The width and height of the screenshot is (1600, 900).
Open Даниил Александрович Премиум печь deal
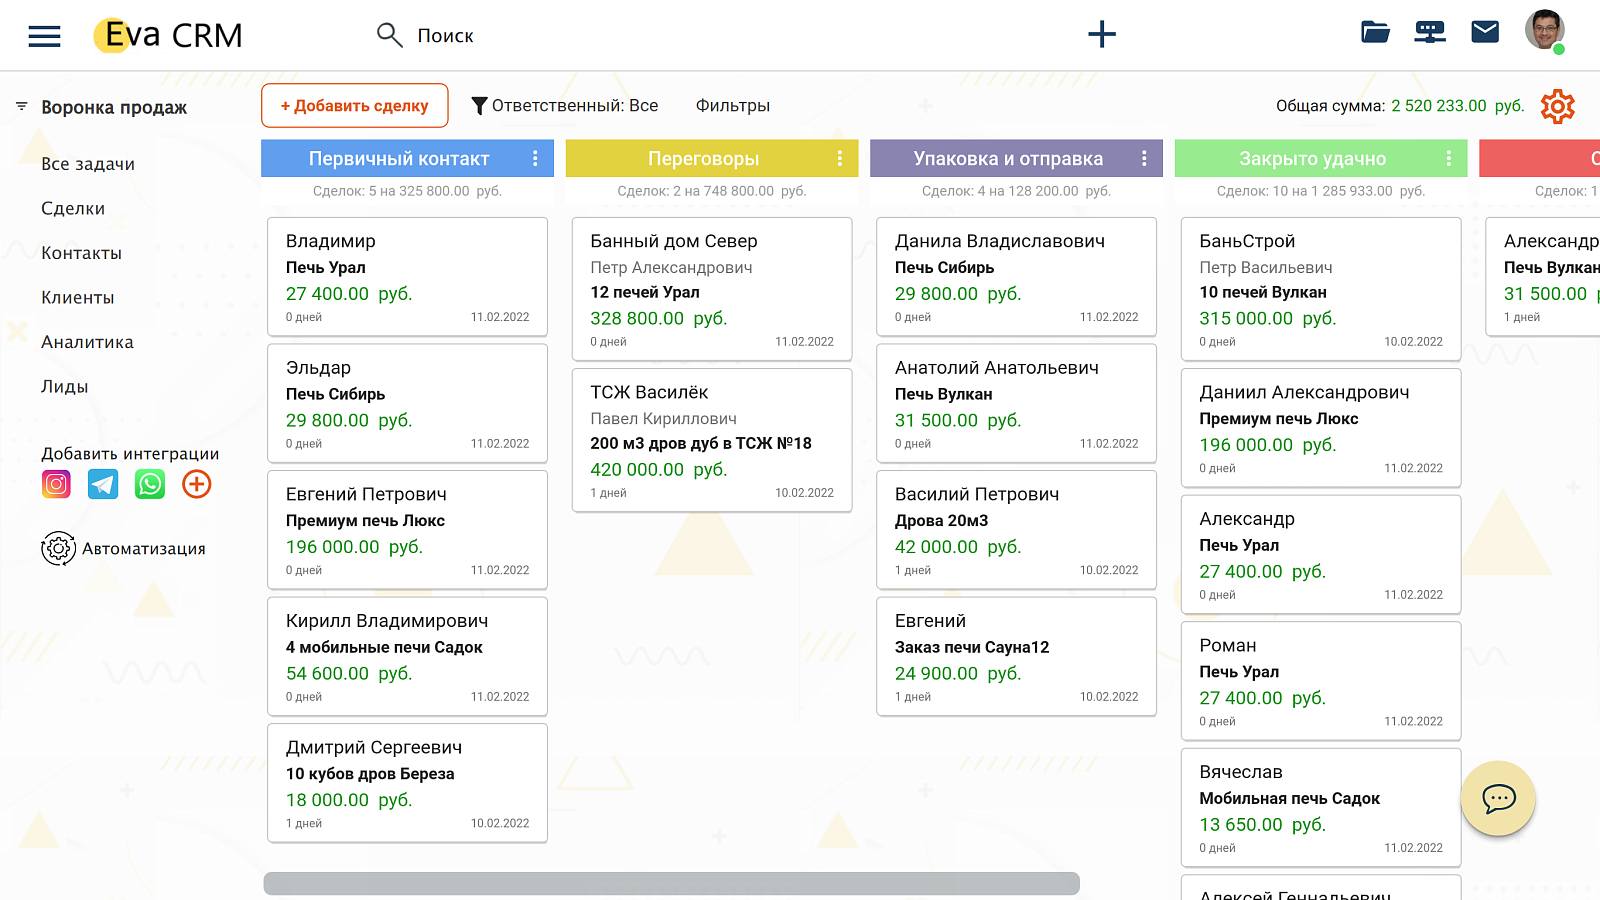(x=1321, y=428)
